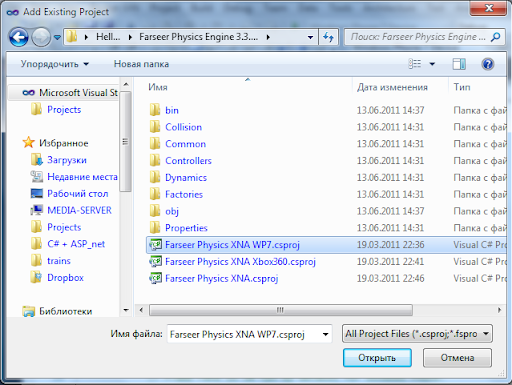Select the Dynamics folder icon

click(155, 177)
